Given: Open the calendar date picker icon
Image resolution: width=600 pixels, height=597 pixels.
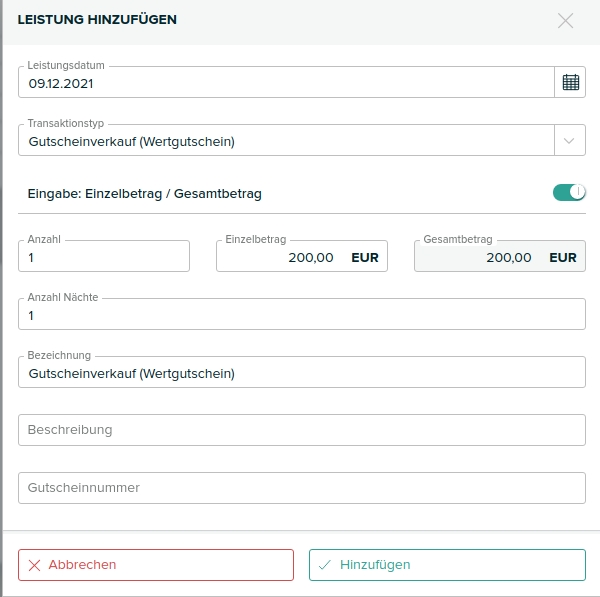Looking at the screenshot, I should click(570, 83).
